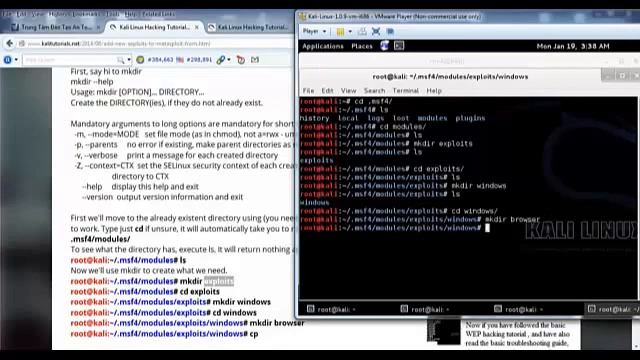Click the magnifier icon in toolbar search box
The width and height of the screenshot is (640, 360).
click(x=120, y=60)
